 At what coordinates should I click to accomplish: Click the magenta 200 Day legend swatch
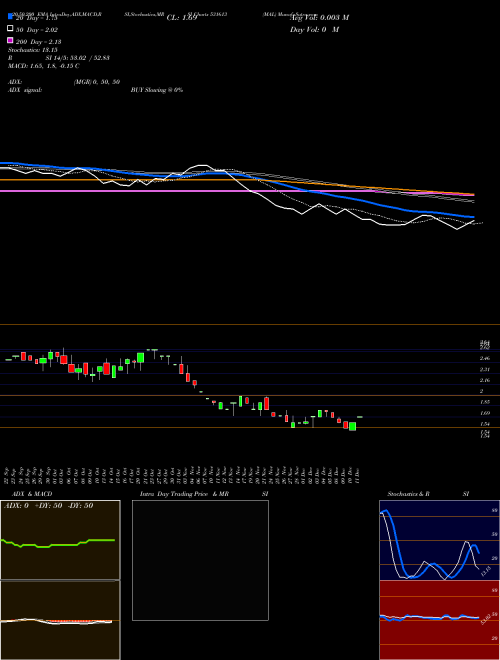coord(10,40)
